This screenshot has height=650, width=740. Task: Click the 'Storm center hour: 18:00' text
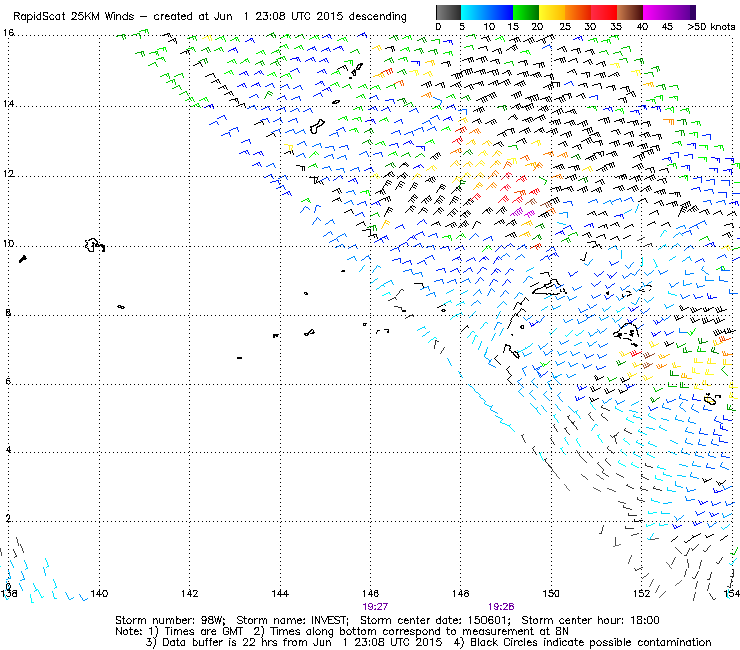[x=590, y=620]
